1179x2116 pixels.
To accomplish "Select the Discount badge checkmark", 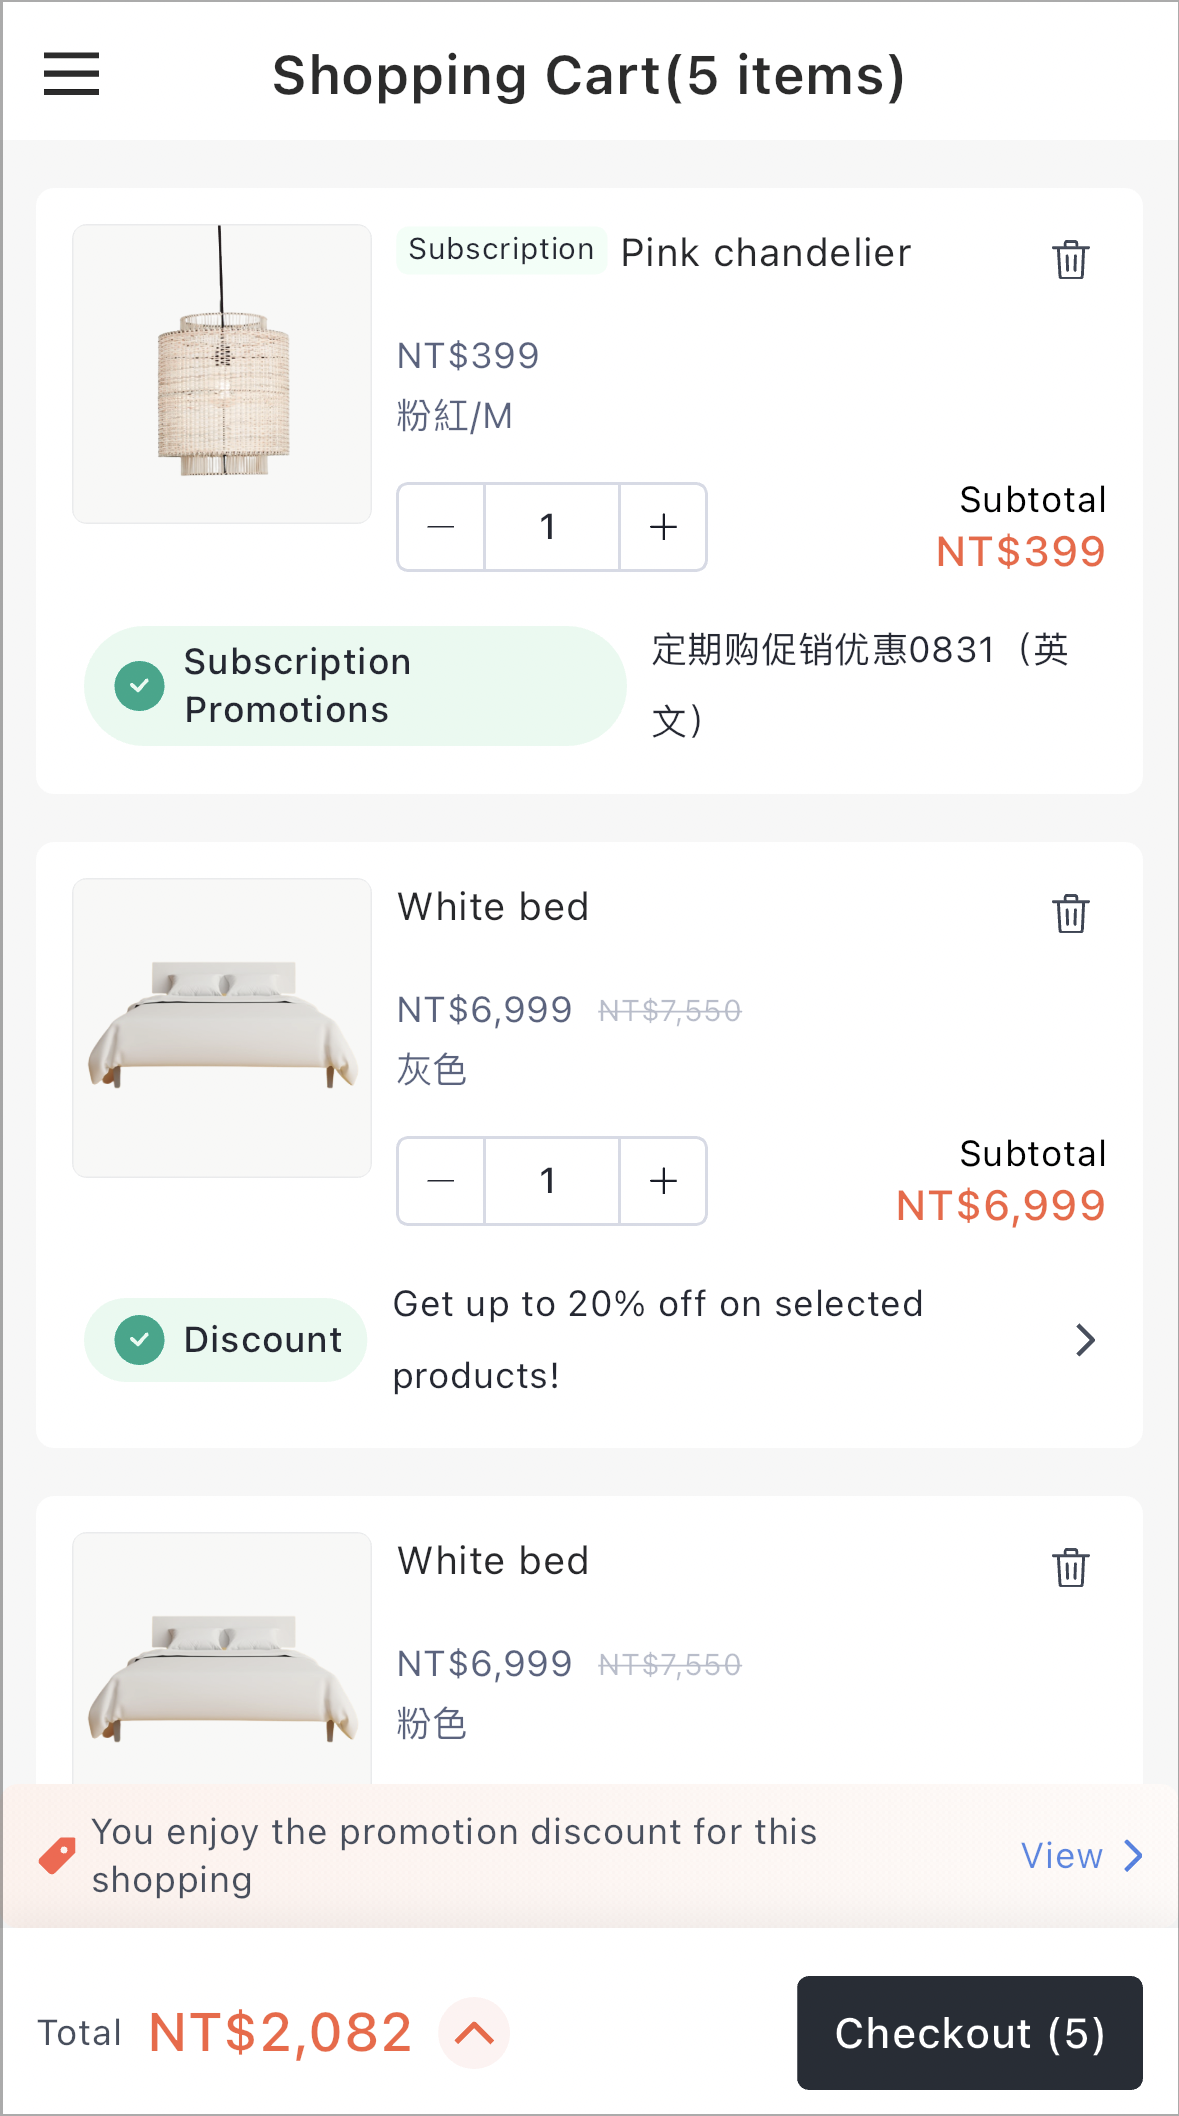I will 140,1340.
